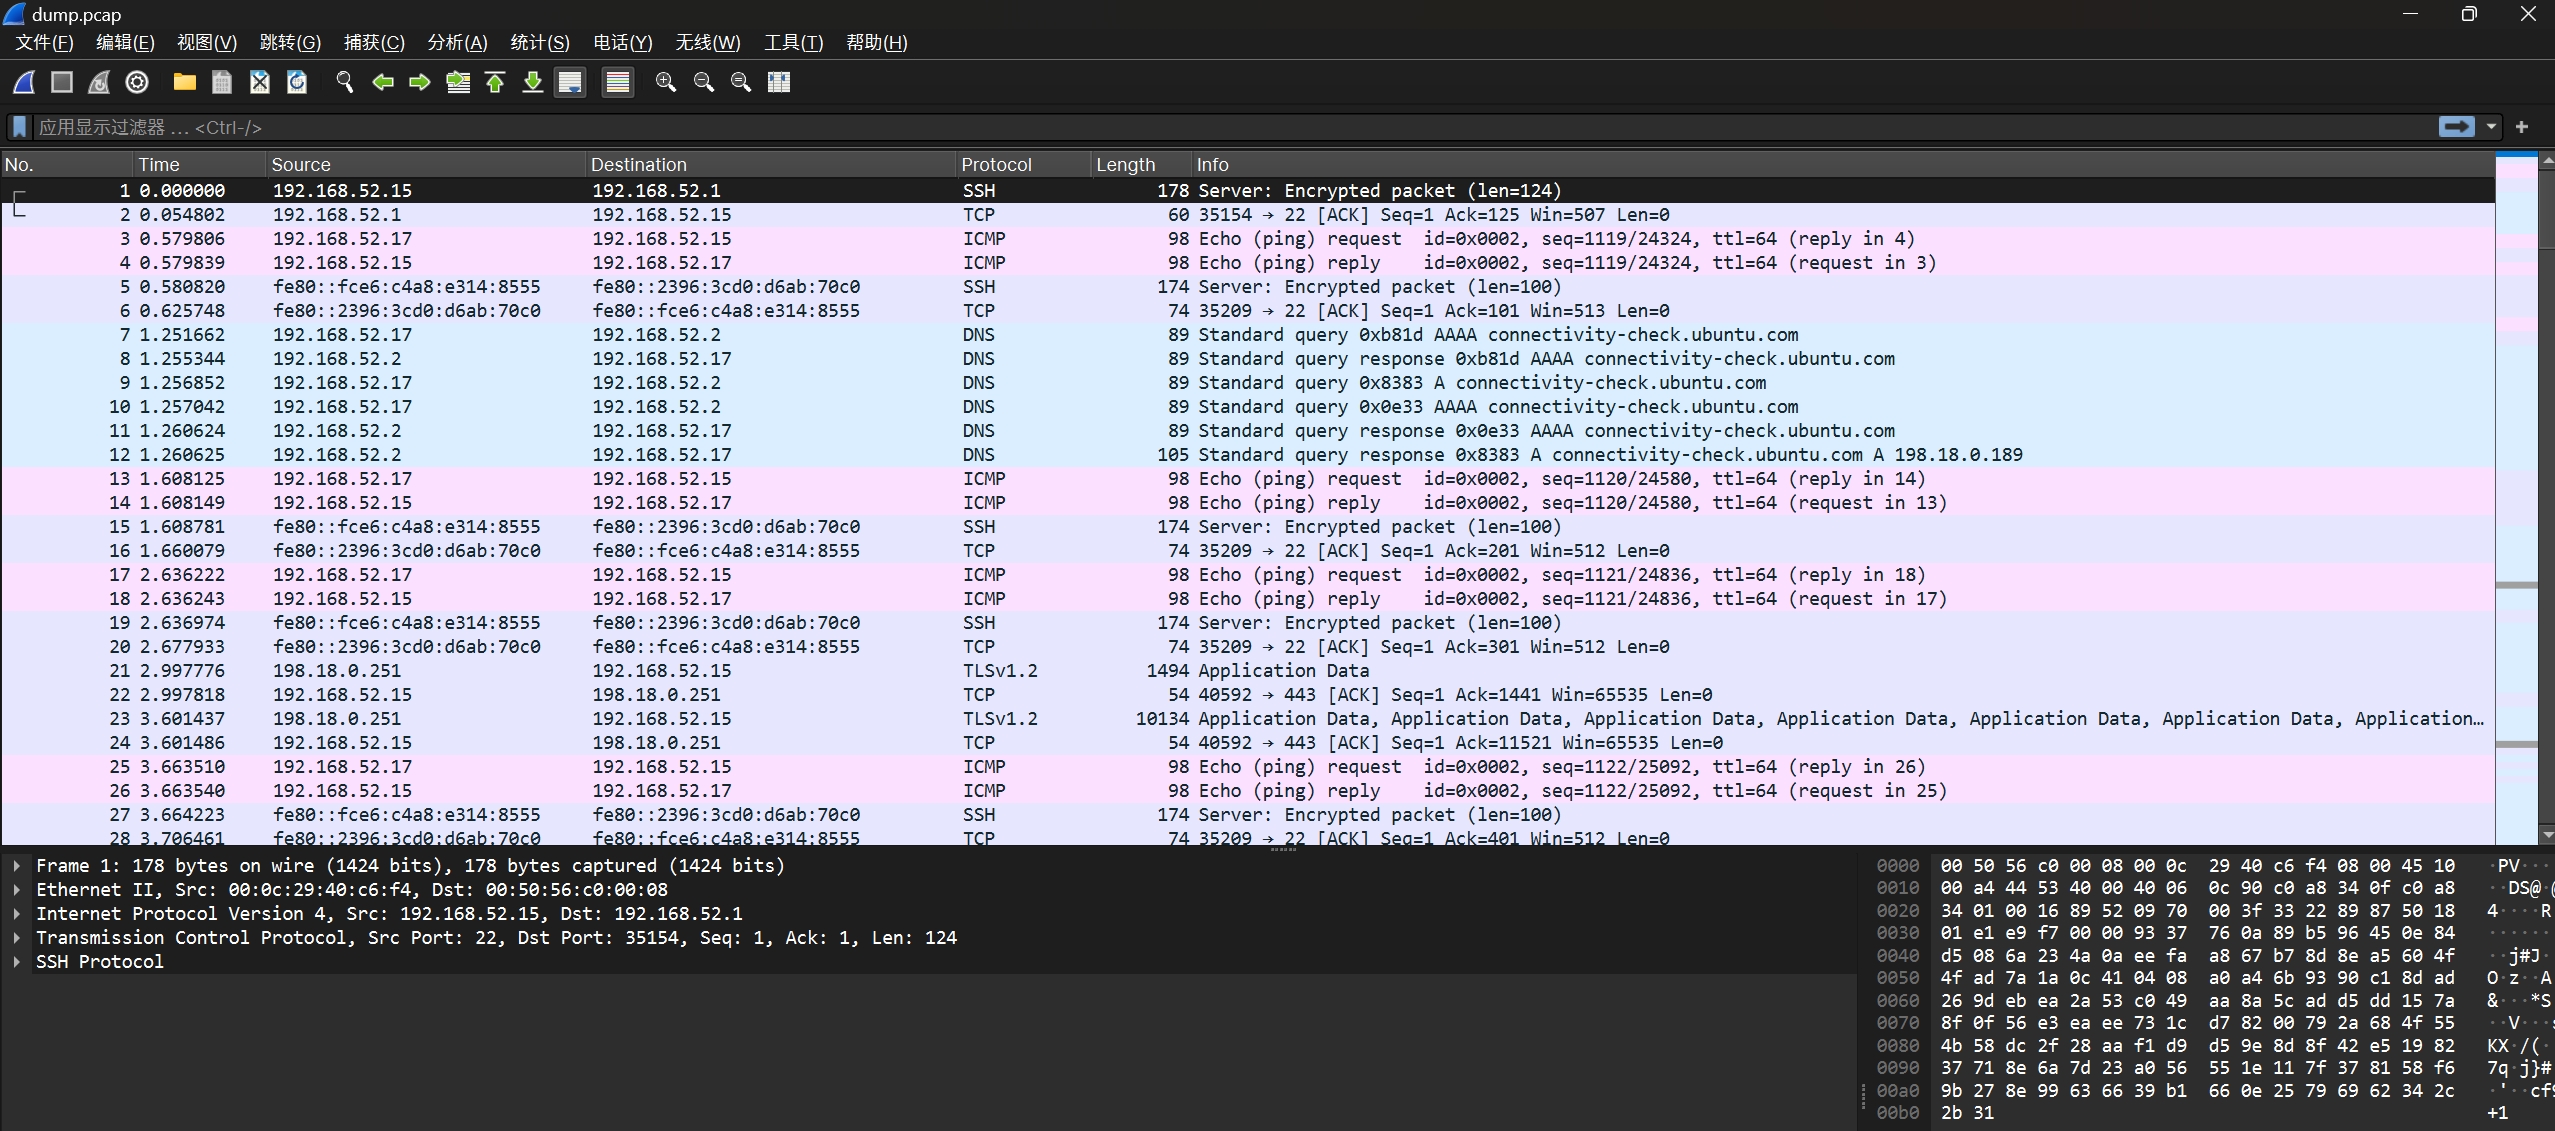Jump to the first packet

495,82
